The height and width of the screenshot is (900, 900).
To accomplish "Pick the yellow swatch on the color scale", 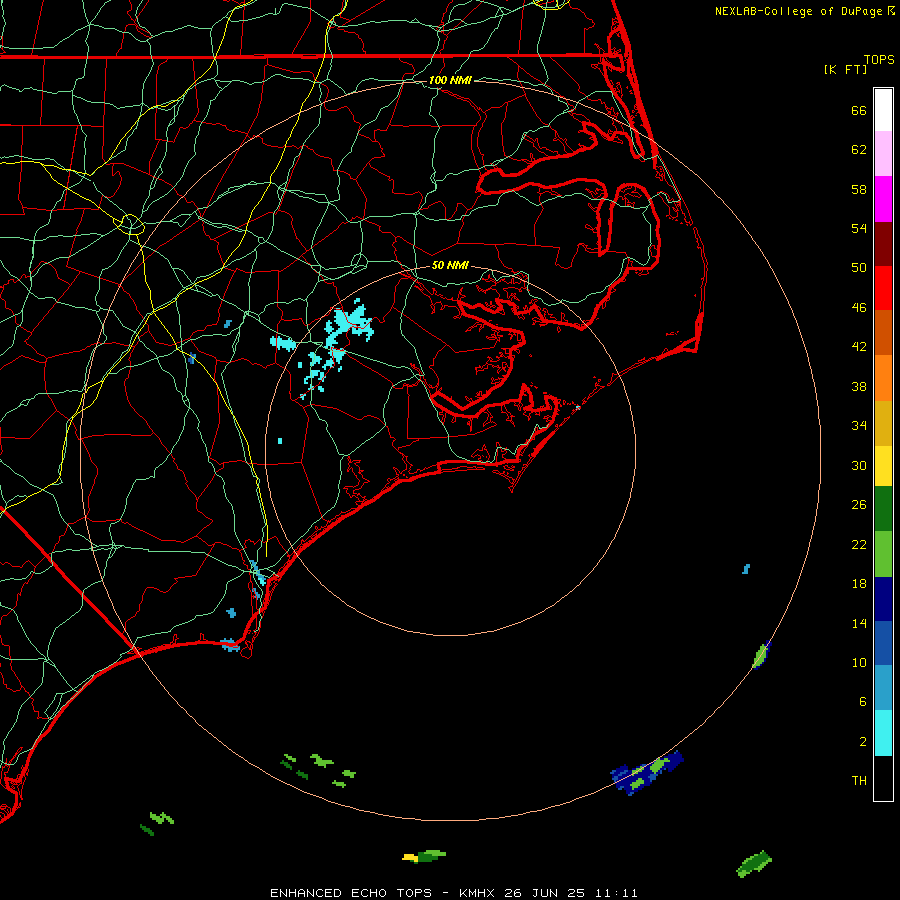I will pyautogui.click(x=883, y=466).
